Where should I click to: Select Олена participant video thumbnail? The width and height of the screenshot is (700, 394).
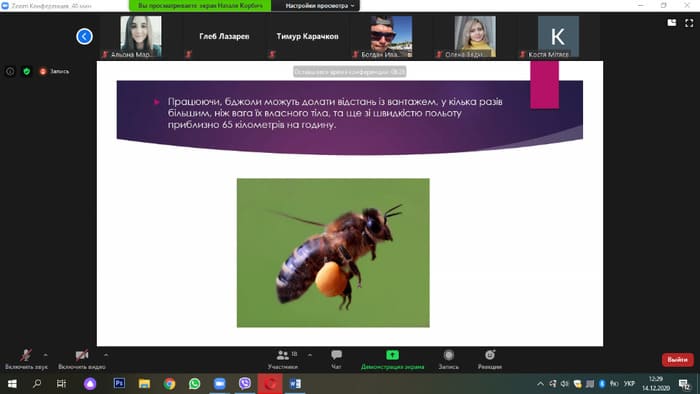click(475, 37)
